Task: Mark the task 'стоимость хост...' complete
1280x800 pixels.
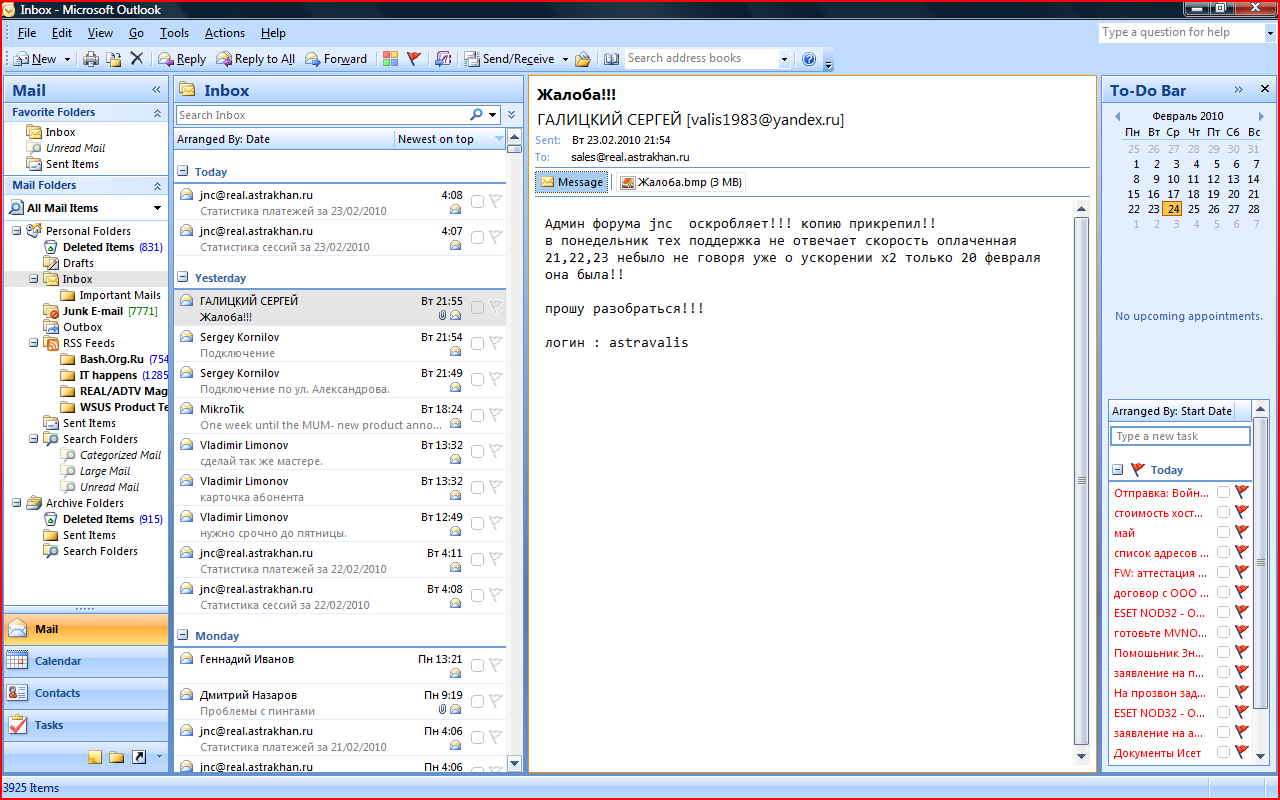Action: [1223, 512]
